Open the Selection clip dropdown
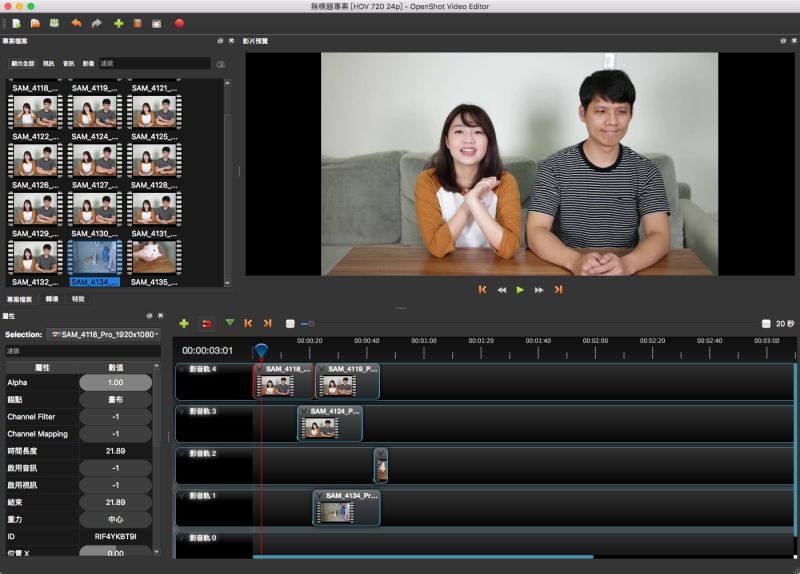 [x=105, y=334]
